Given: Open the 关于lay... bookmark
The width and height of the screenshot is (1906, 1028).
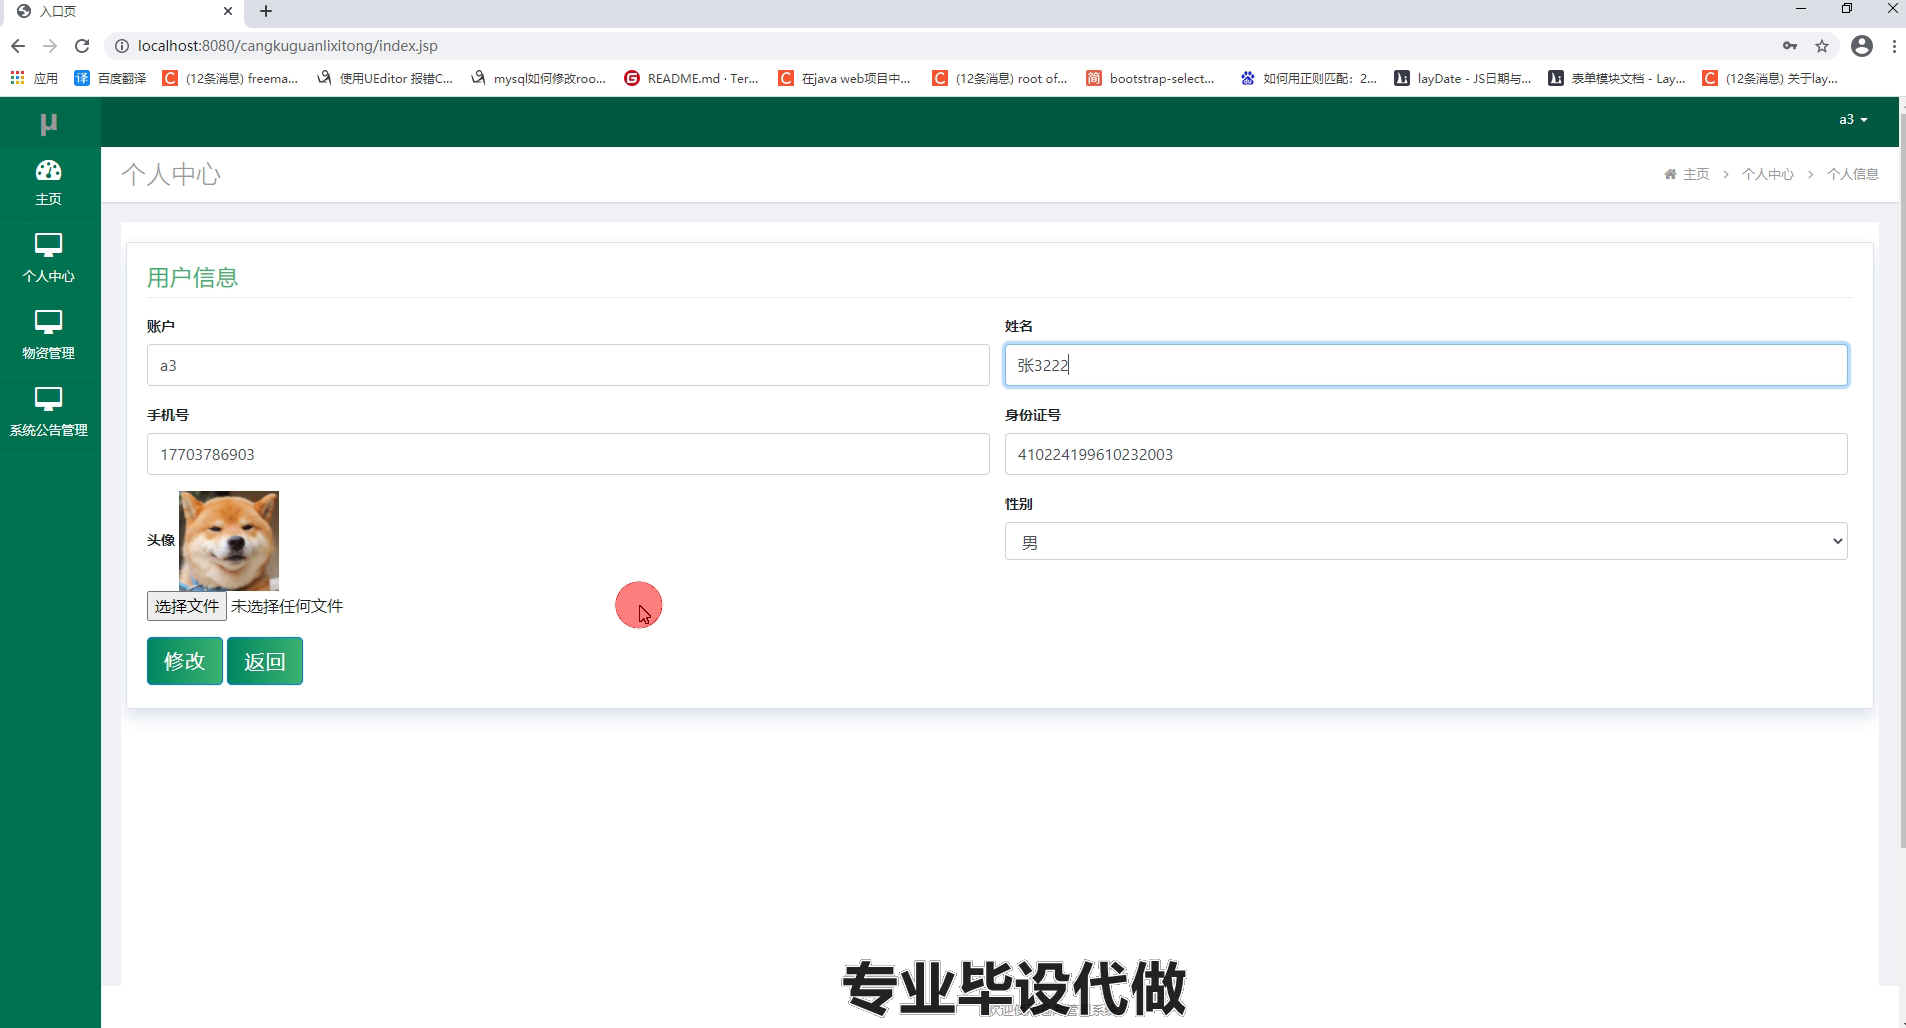Looking at the screenshot, I should [1771, 78].
